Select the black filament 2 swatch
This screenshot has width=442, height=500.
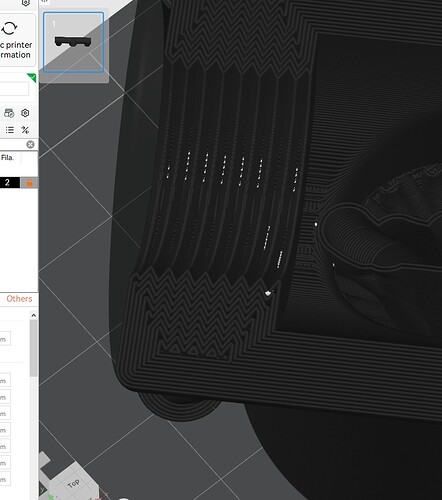9,183
